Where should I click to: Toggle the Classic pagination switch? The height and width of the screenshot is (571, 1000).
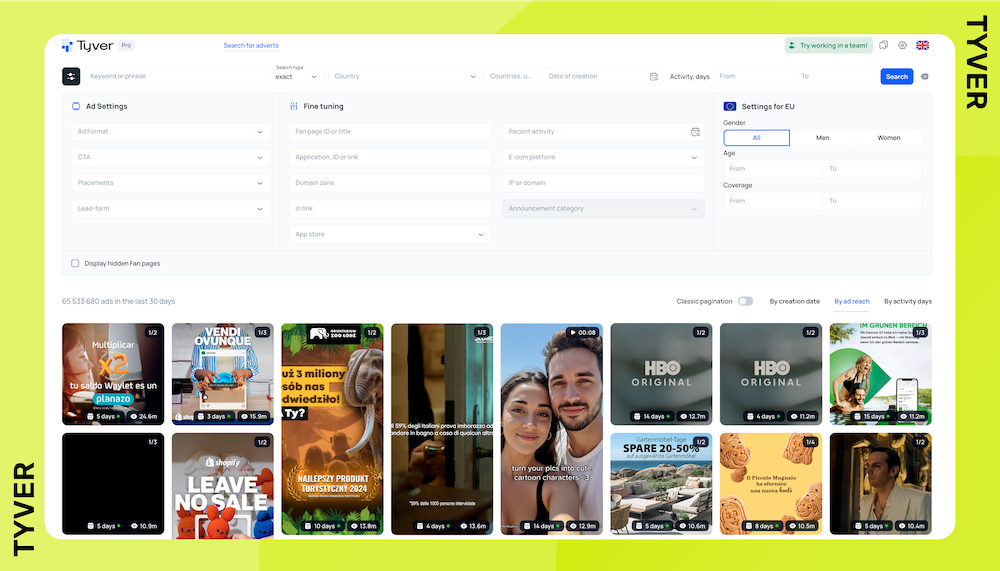pyautogui.click(x=746, y=301)
